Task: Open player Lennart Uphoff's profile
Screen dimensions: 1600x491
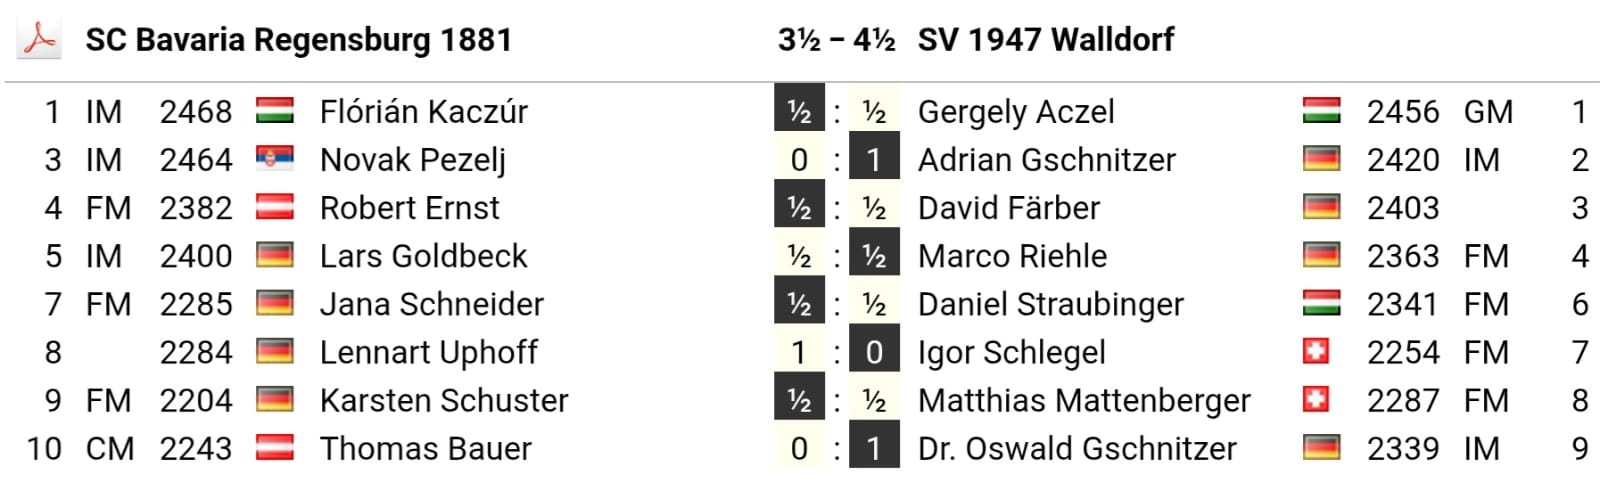Action: 428,352
